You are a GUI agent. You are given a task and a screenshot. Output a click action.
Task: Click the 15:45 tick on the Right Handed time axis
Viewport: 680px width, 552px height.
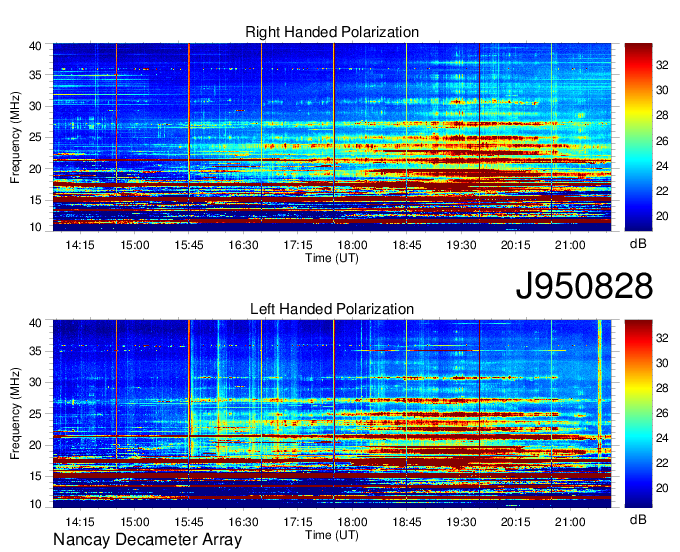pyautogui.click(x=189, y=245)
